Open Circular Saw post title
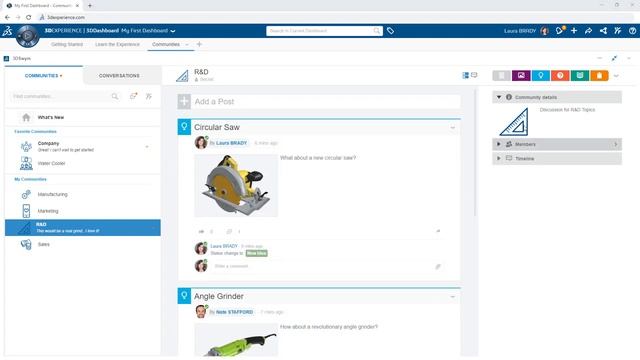This screenshot has height=360, width=640. point(217,127)
